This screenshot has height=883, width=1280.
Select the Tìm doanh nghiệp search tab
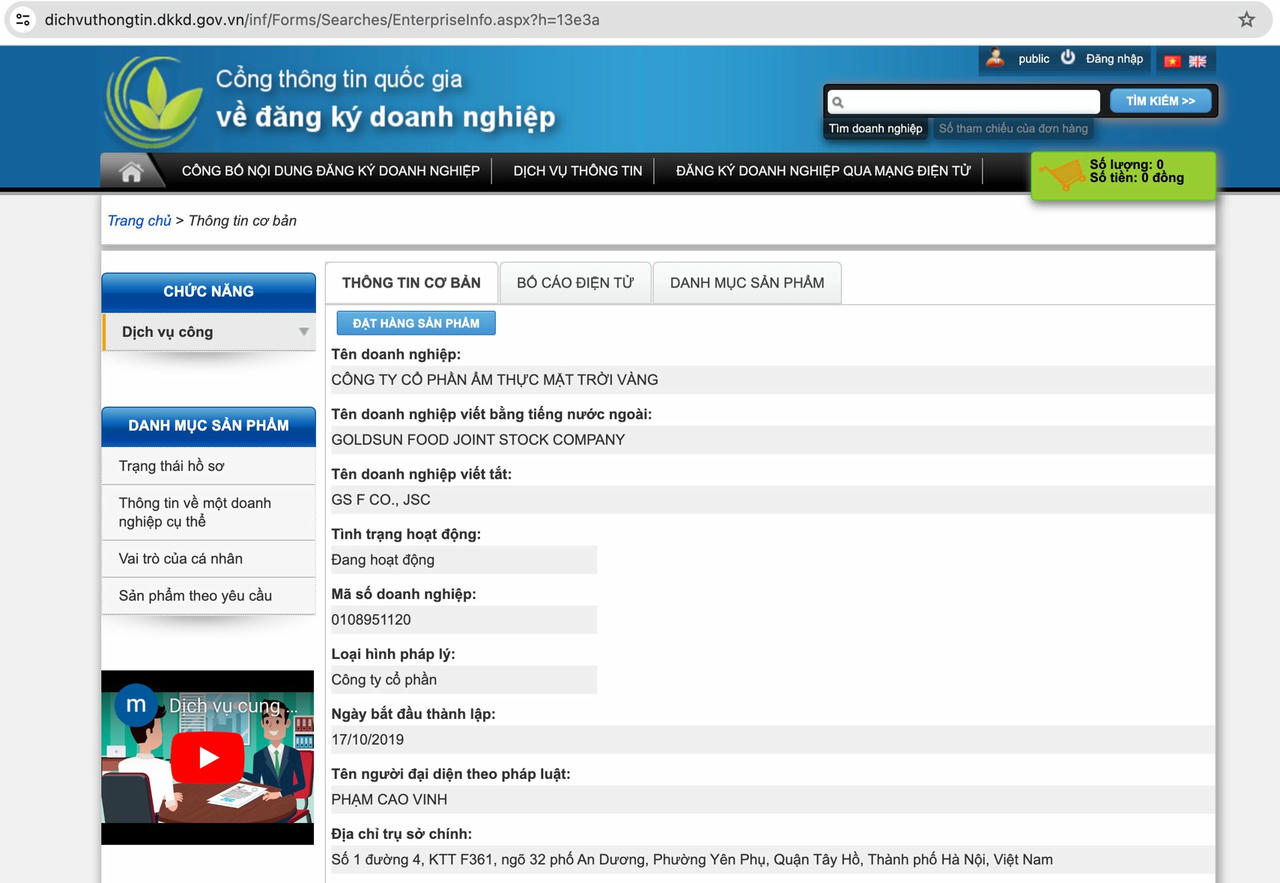(875, 129)
